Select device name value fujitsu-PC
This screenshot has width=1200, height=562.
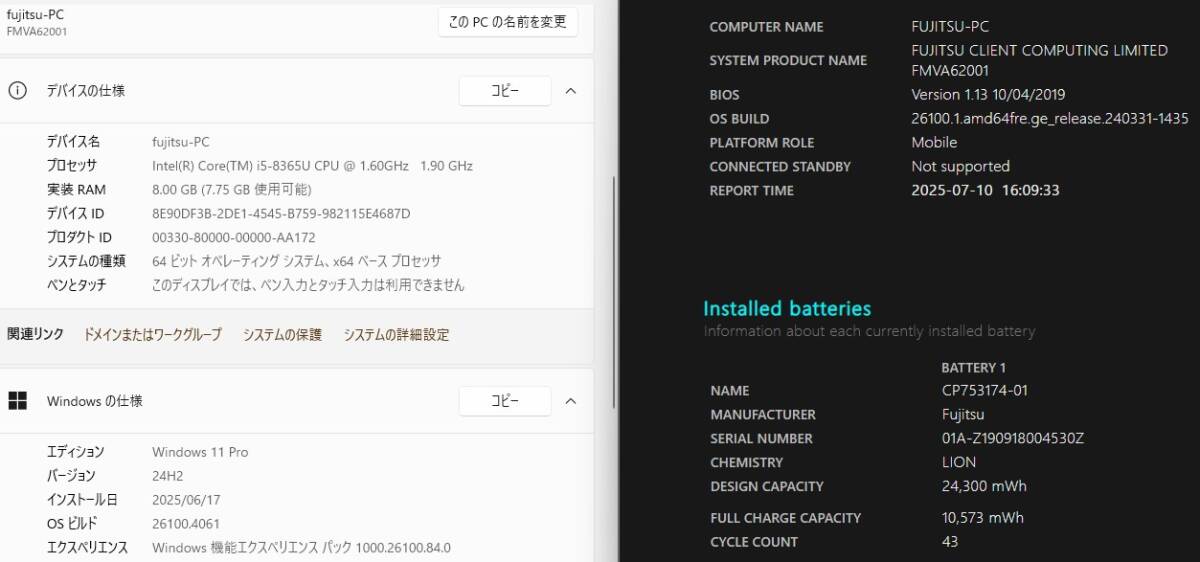181,142
